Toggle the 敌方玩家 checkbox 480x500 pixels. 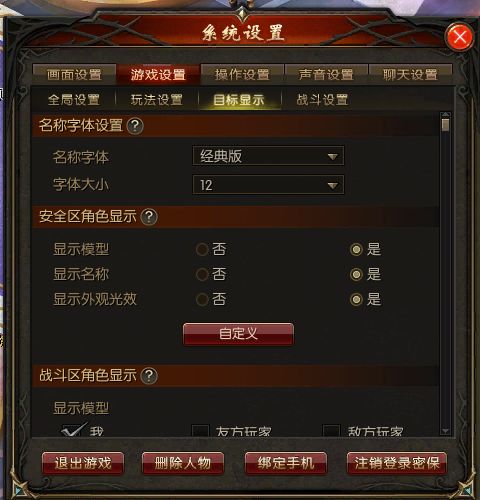(332, 430)
